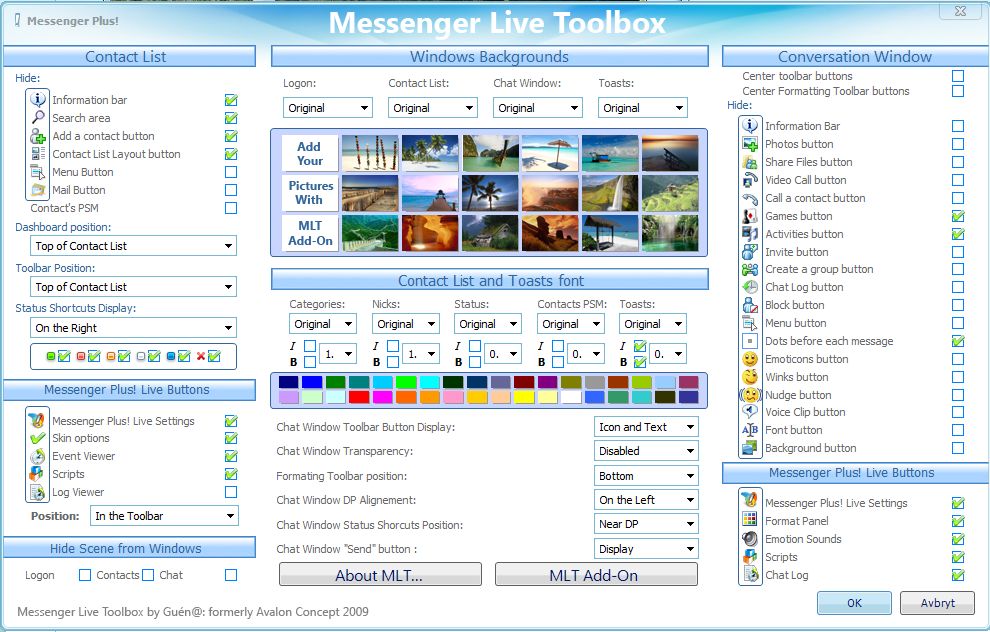Click the Skin options checkmark icon
Screen dimensions: 990x632
(x=38, y=439)
